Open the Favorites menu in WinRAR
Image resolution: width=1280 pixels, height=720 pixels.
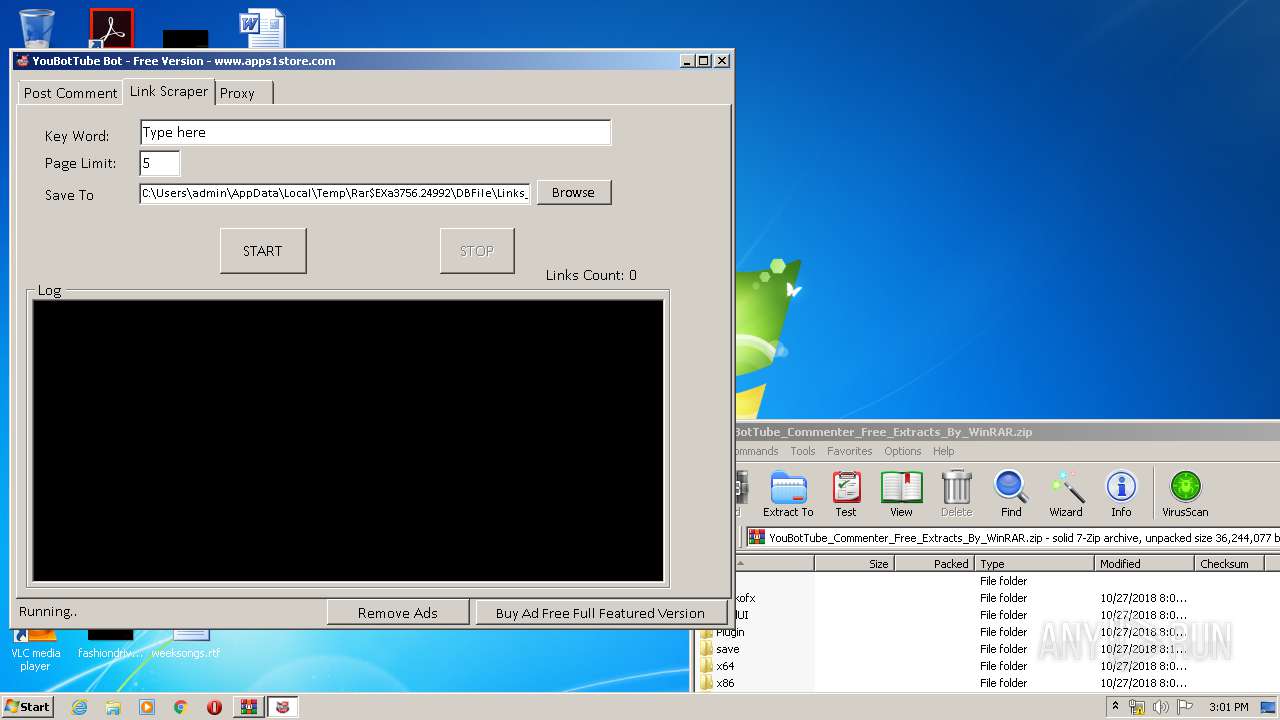(x=849, y=451)
